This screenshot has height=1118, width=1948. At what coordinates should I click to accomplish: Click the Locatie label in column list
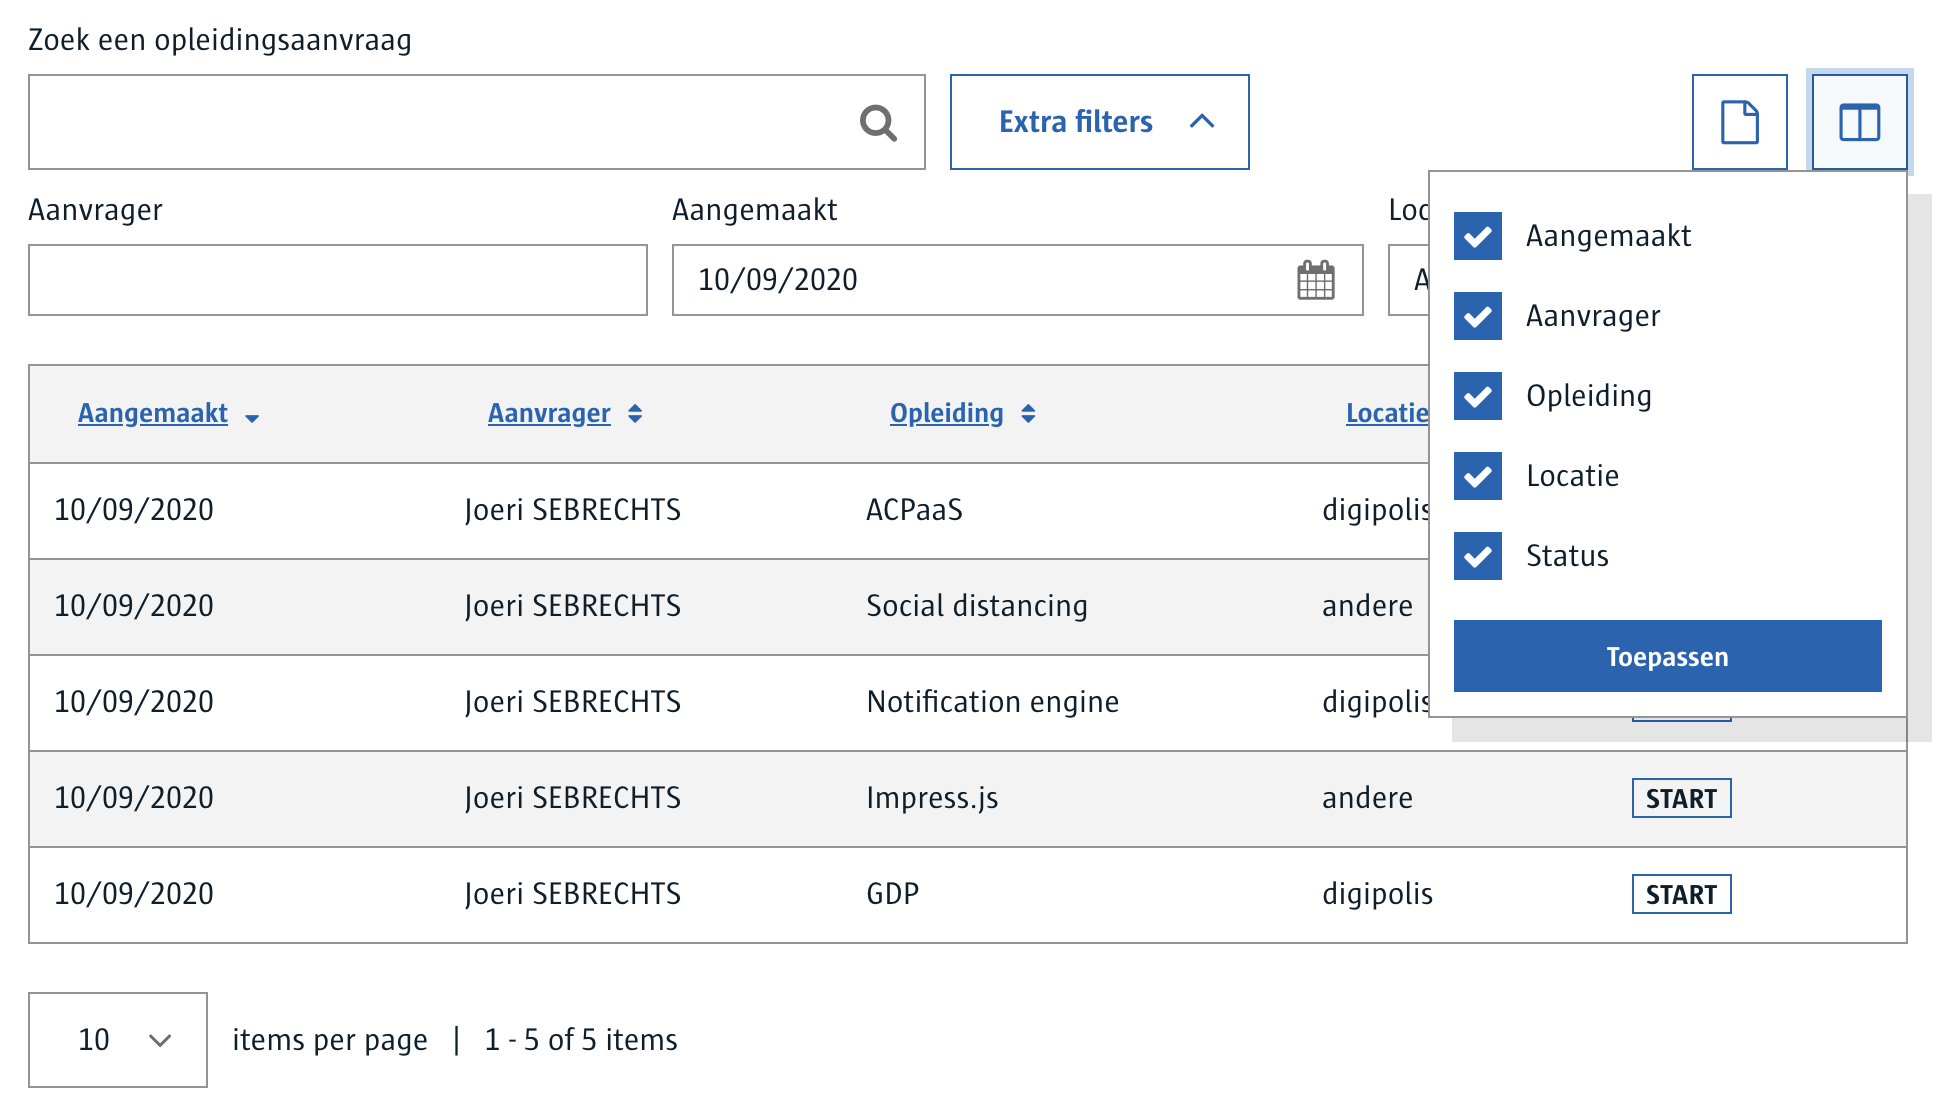(1572, 476)
